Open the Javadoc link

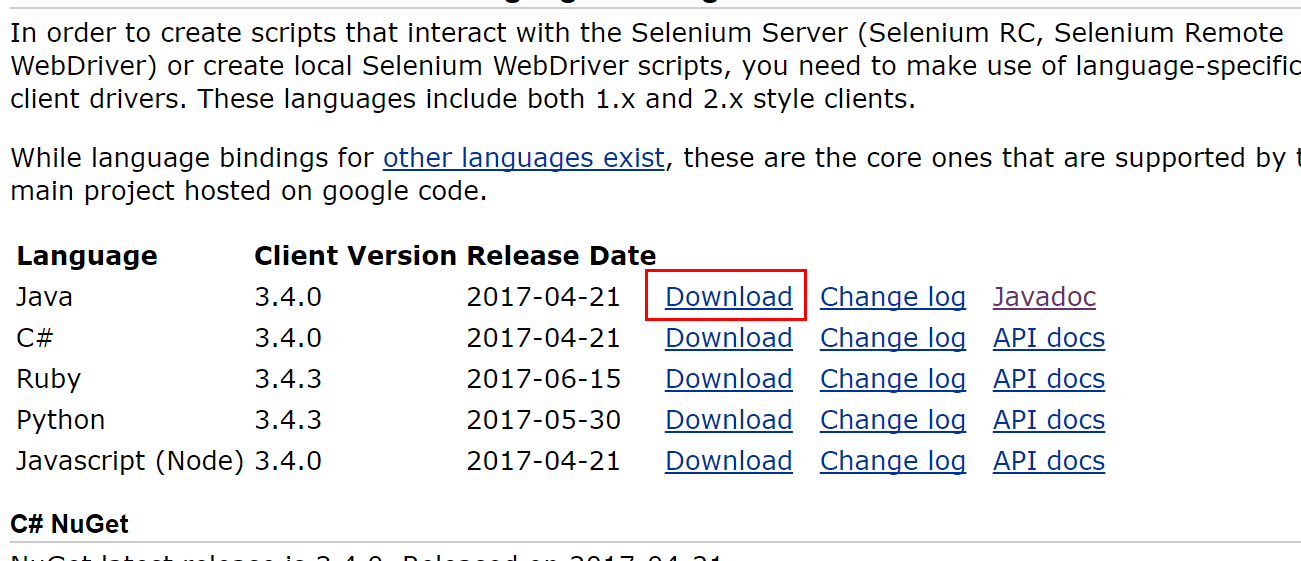coord(1044,297)
